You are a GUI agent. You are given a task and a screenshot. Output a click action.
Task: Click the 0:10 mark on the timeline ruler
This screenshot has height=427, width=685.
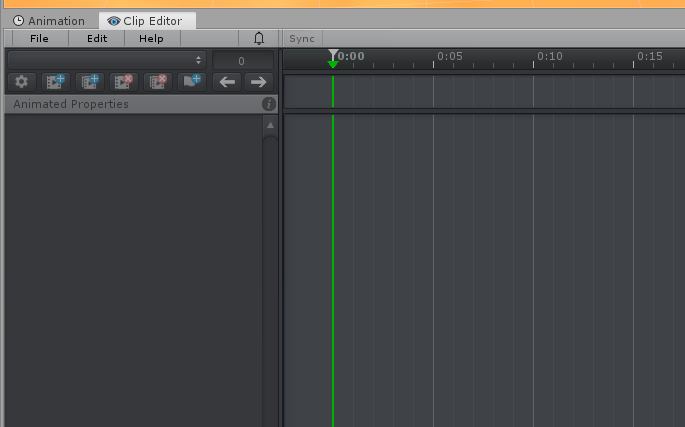(x=550, y=56)
